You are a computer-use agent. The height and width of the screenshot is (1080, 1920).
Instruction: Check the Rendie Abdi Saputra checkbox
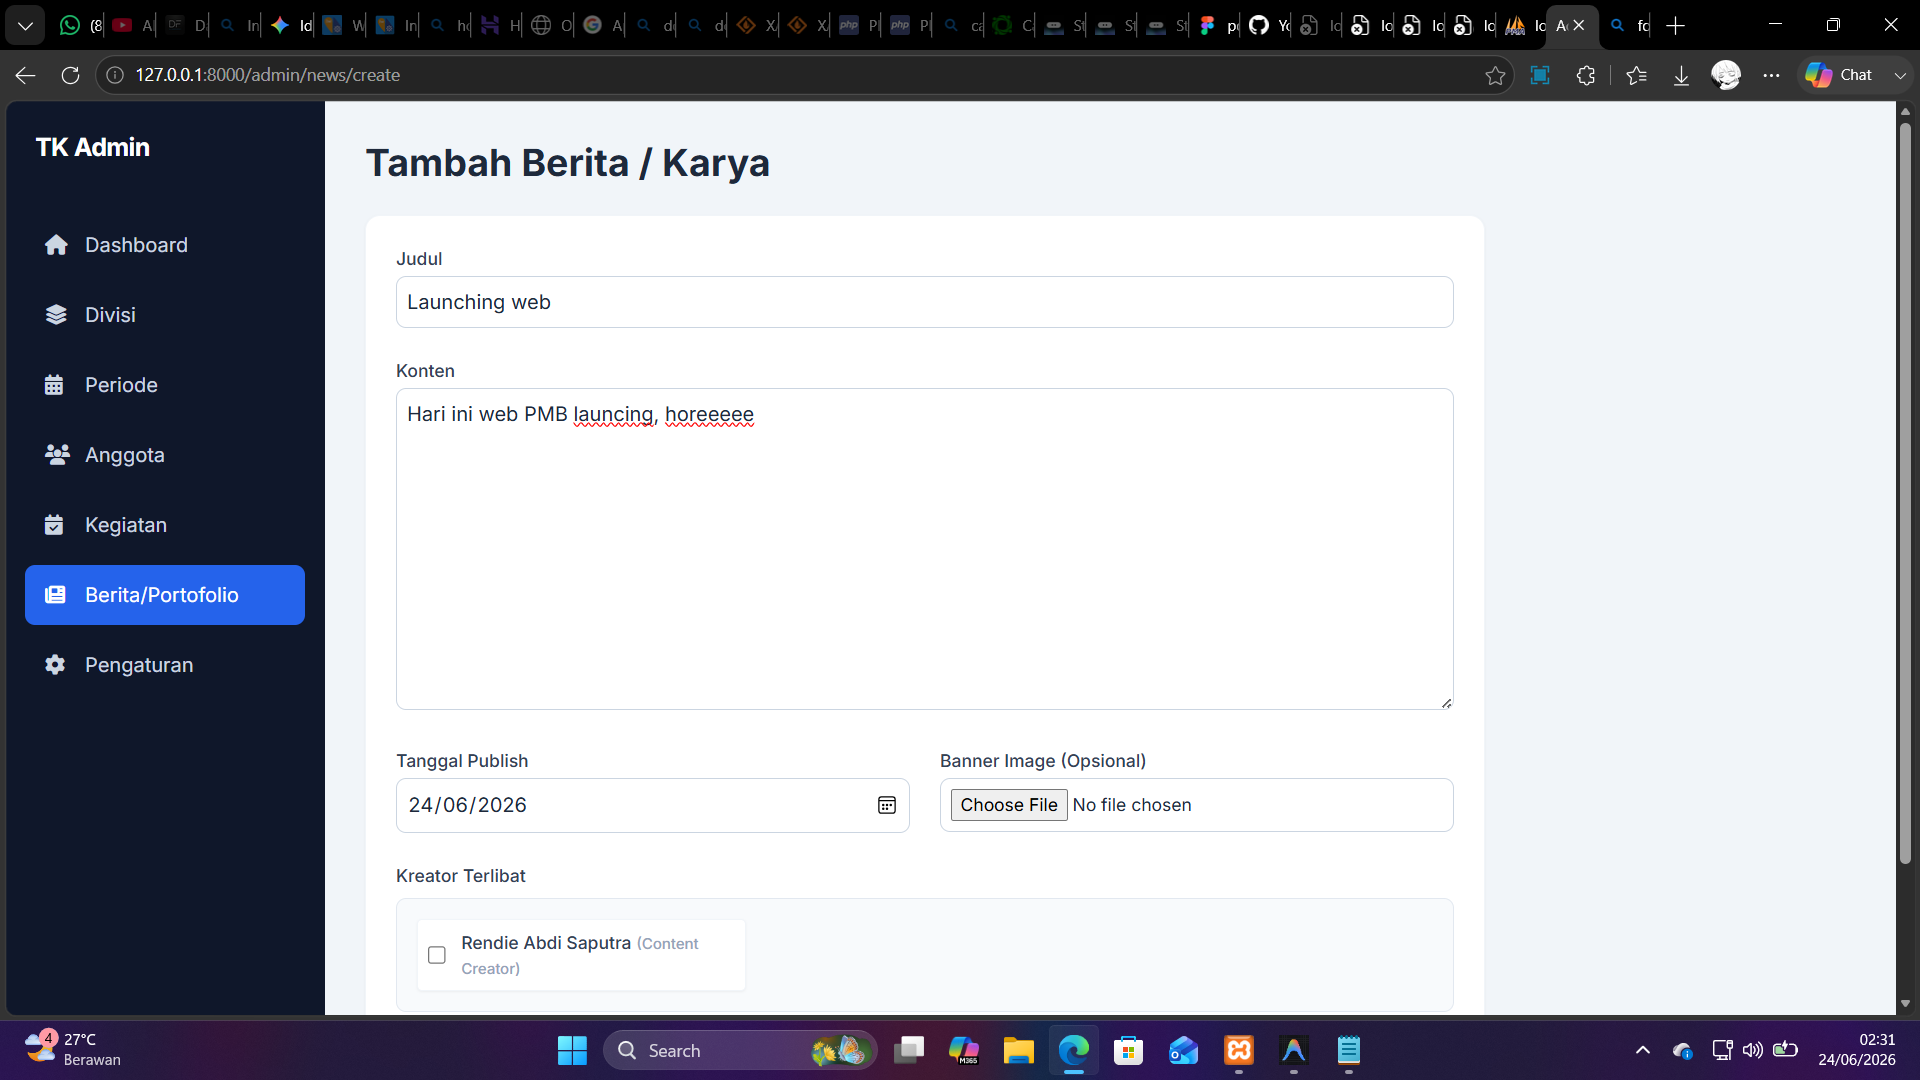click(437, 955)
